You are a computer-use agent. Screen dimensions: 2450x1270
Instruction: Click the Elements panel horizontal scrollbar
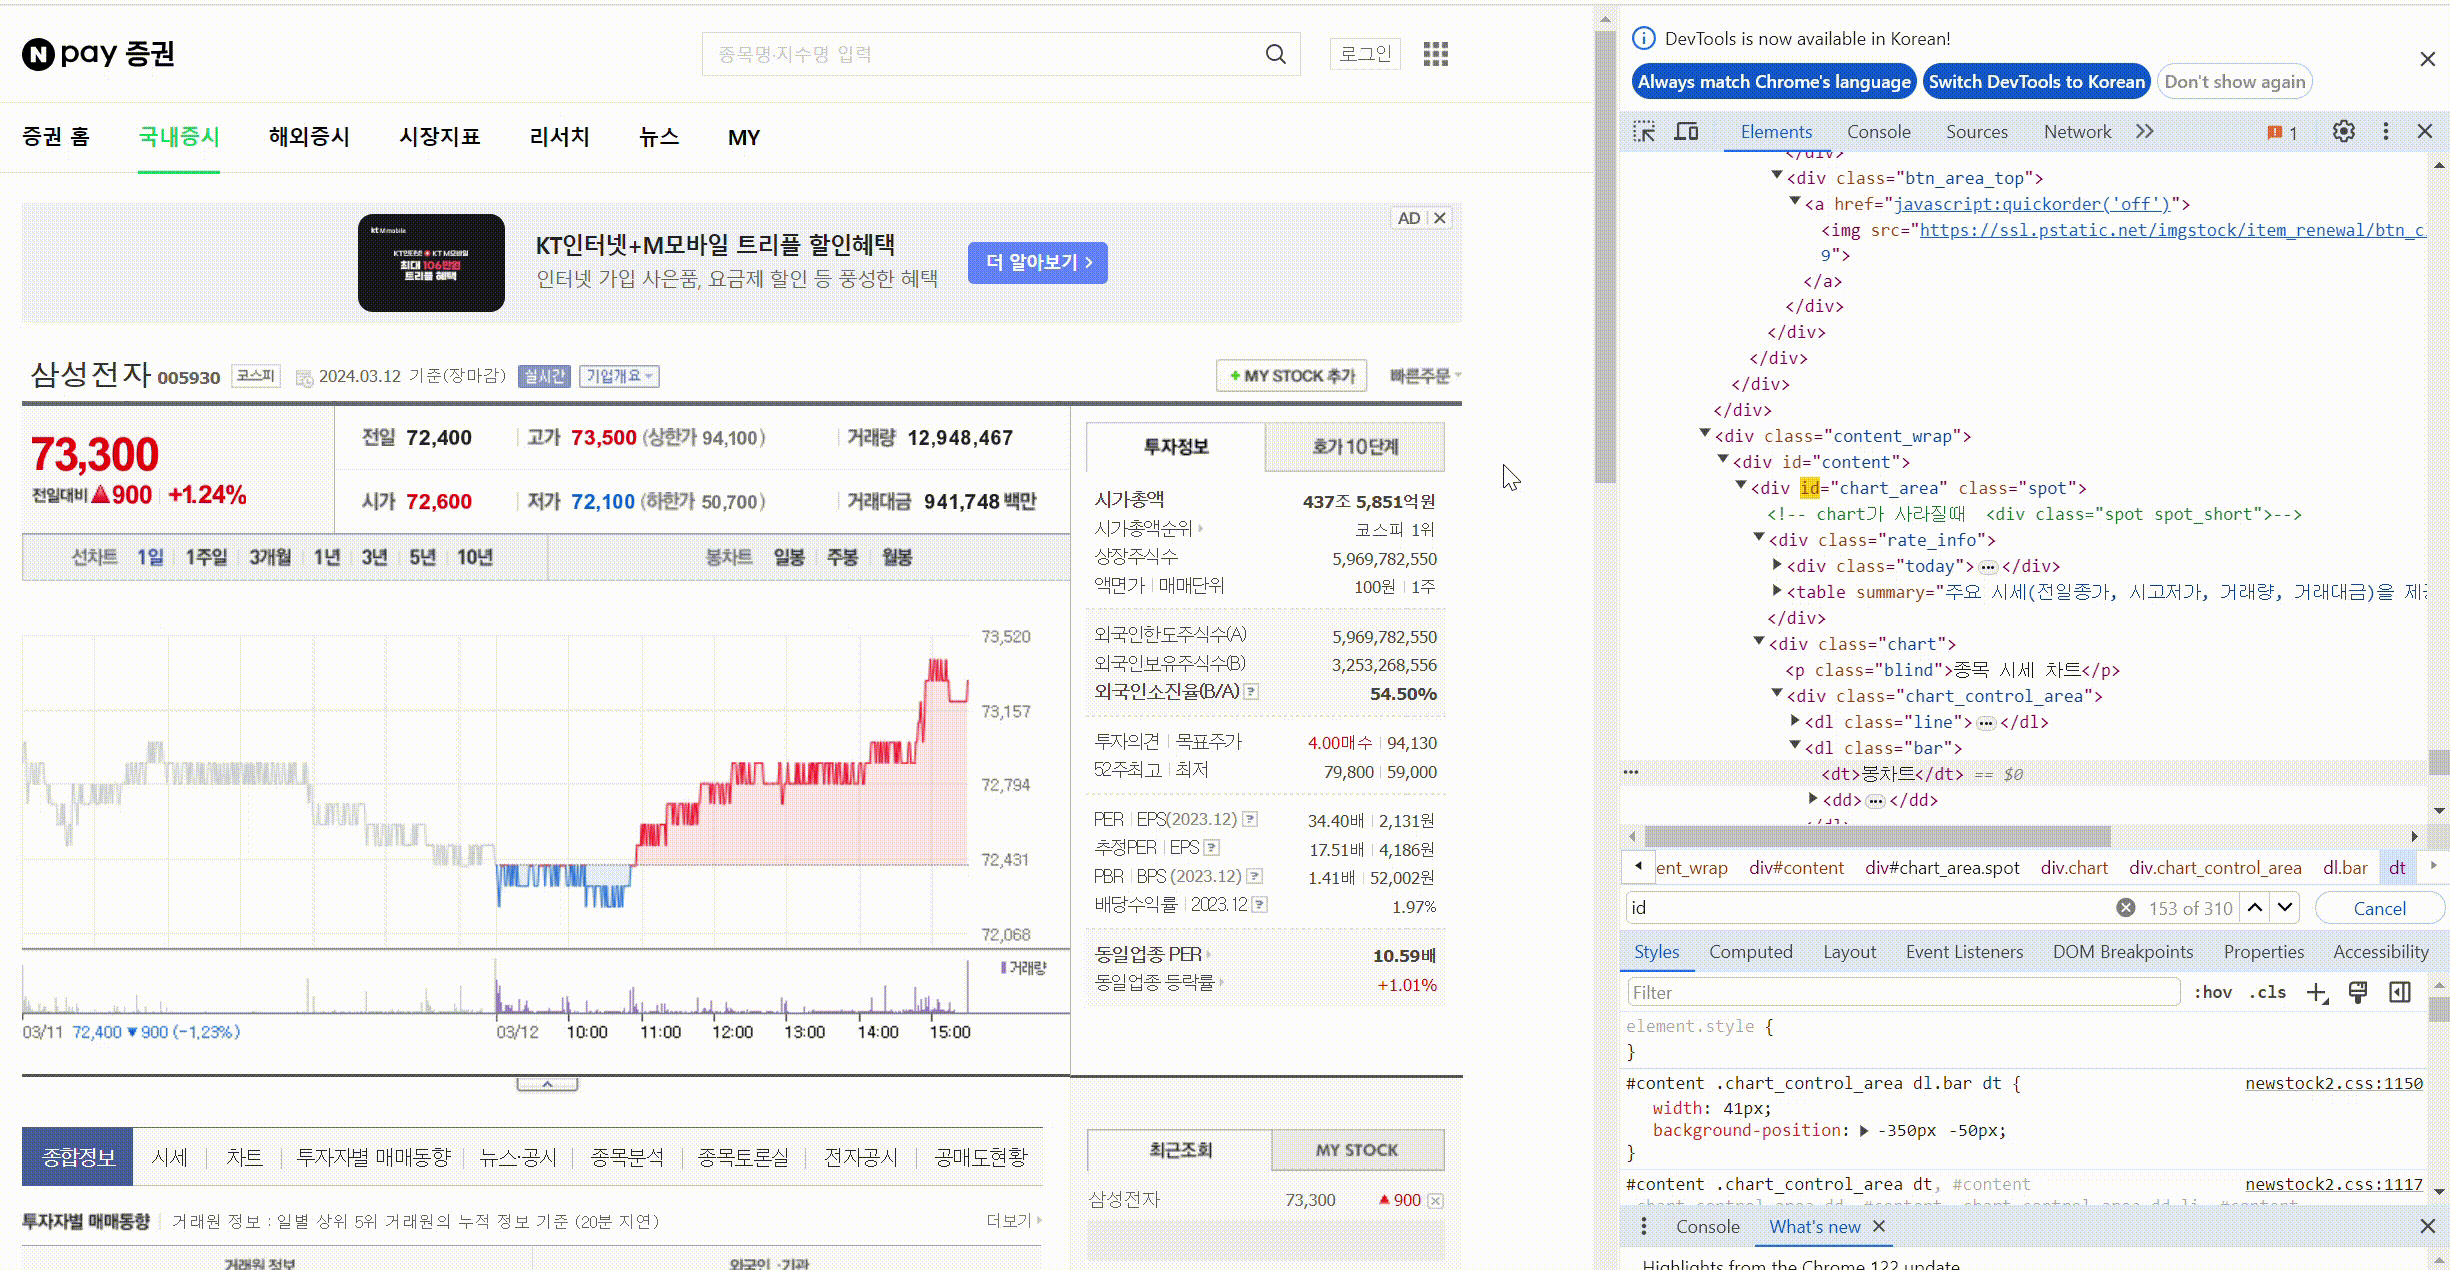click(1877, 836)
